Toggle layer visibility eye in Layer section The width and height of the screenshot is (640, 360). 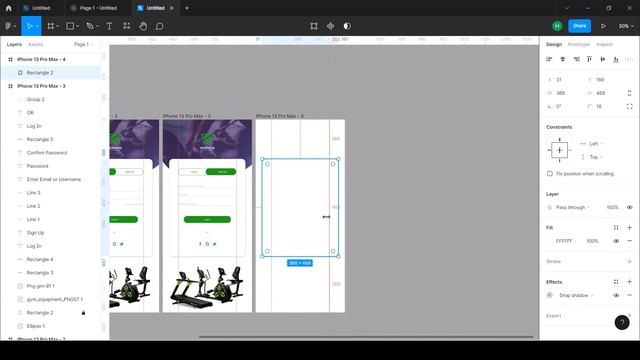629,207
